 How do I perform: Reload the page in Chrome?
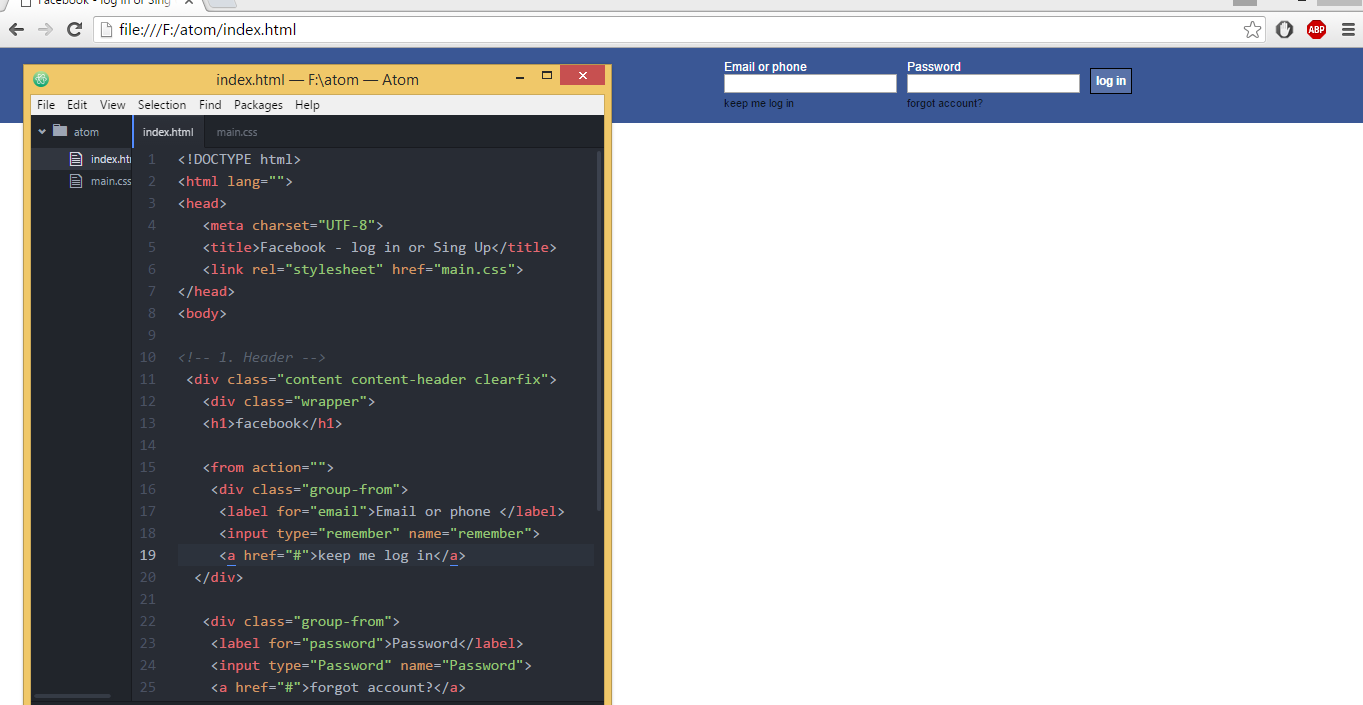74,30
